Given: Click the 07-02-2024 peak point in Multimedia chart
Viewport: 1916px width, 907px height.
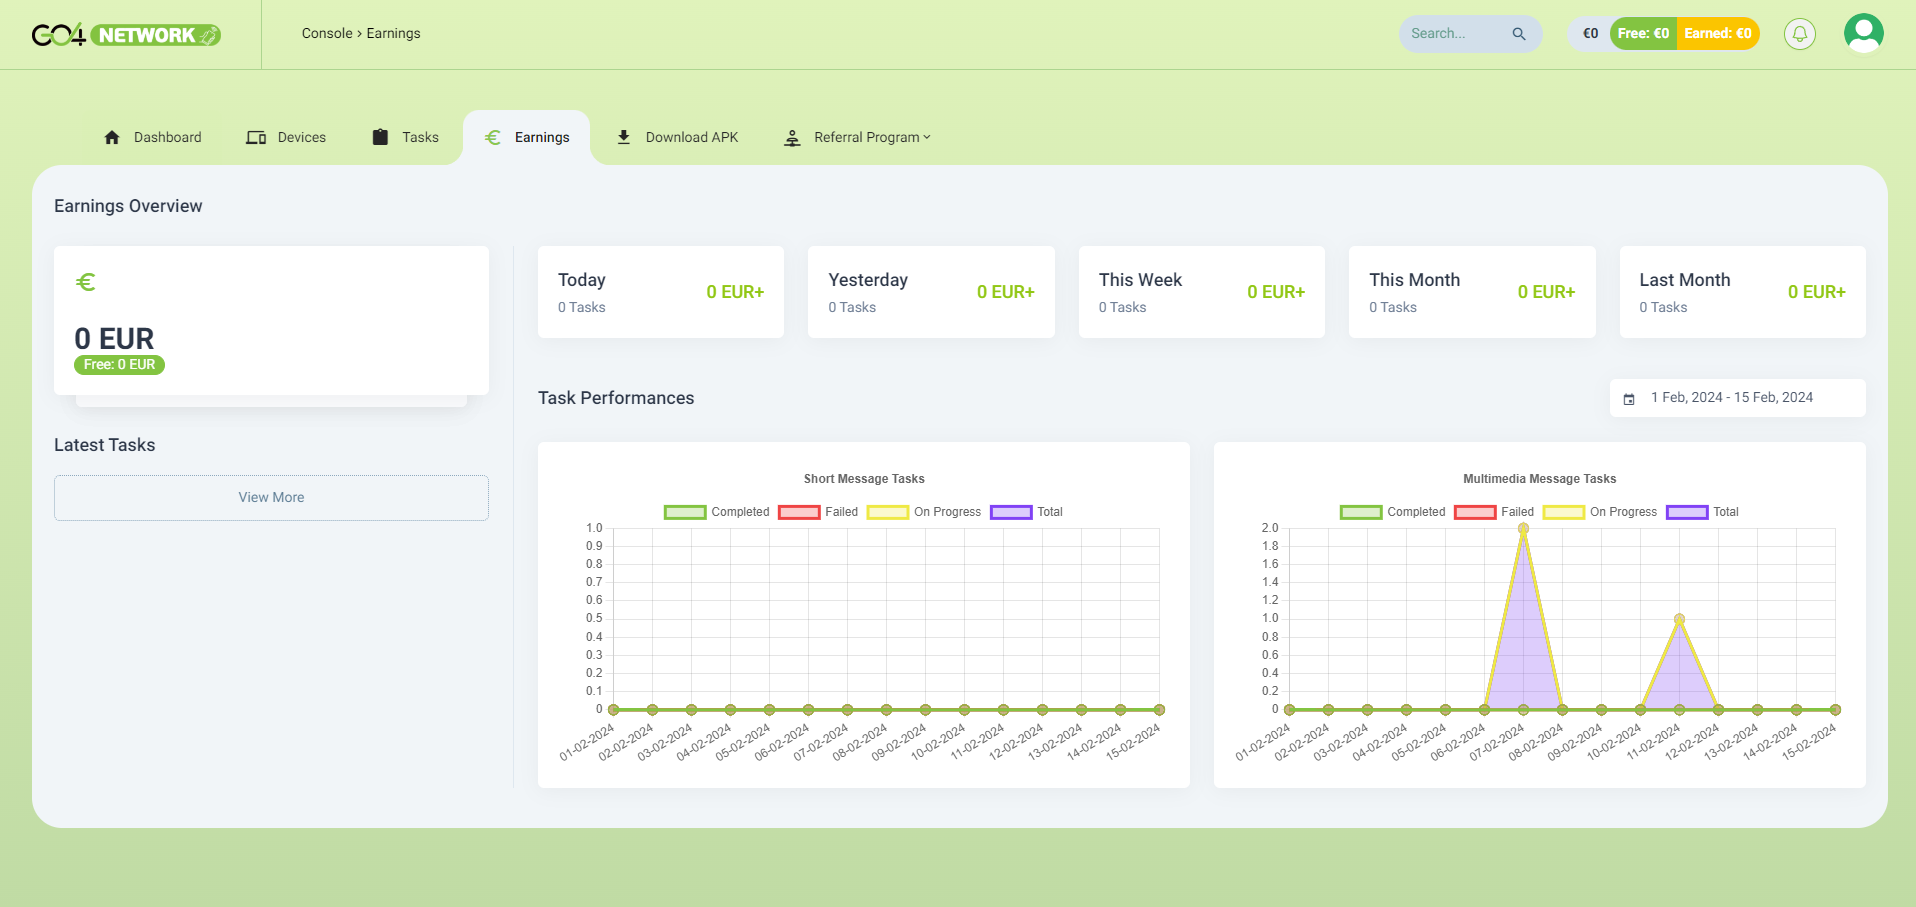Looking at the screenshot, I should (x=1523, y=528).
